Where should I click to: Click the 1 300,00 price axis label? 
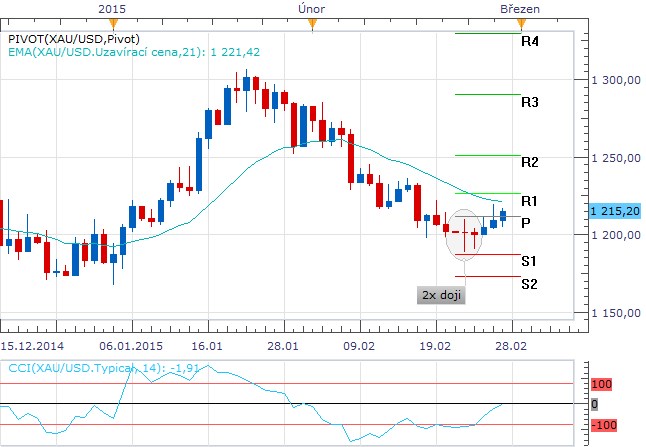click(615, 81)
